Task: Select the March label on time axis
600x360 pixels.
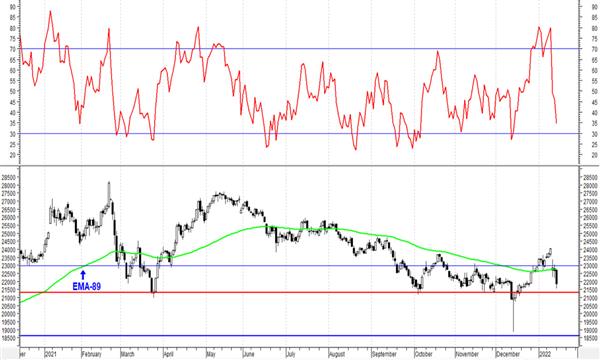Action: pyautogui.click(x=127, y=354)
